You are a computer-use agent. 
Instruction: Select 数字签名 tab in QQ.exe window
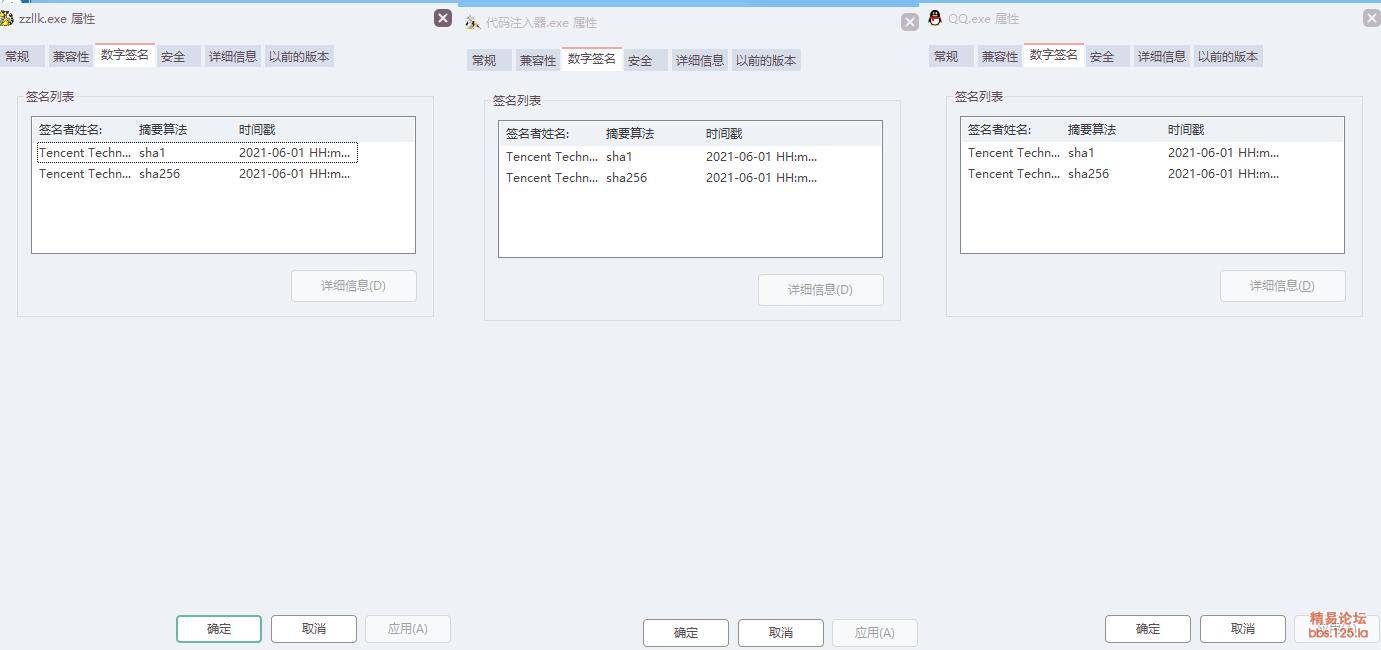tap(1053, 55)
